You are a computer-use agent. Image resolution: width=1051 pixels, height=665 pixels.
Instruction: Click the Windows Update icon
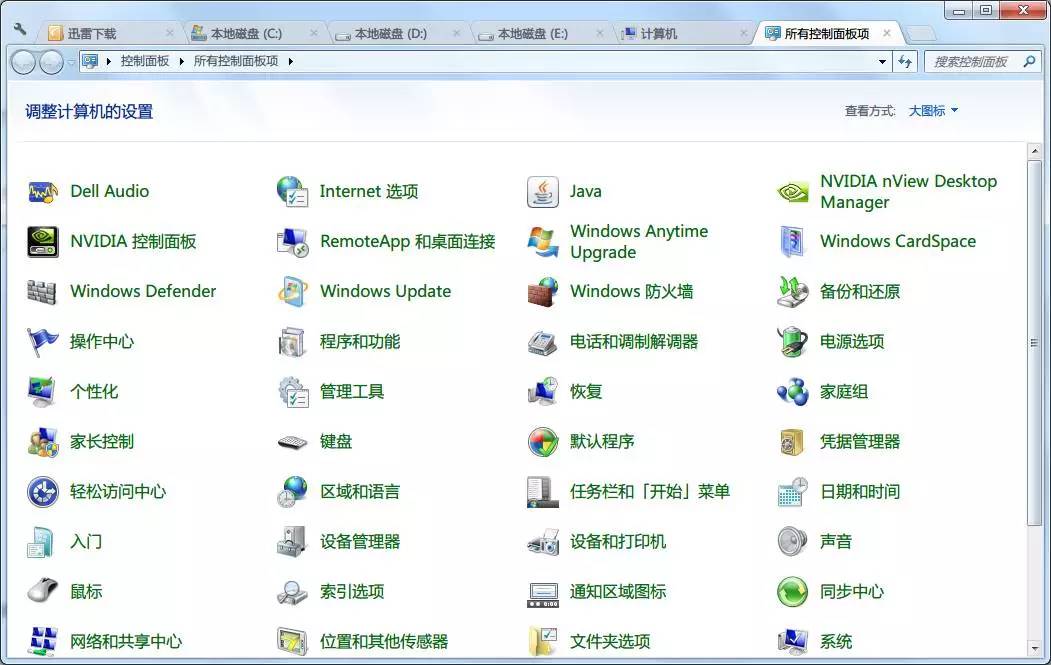pyautogui.click(x=292, y=292)
